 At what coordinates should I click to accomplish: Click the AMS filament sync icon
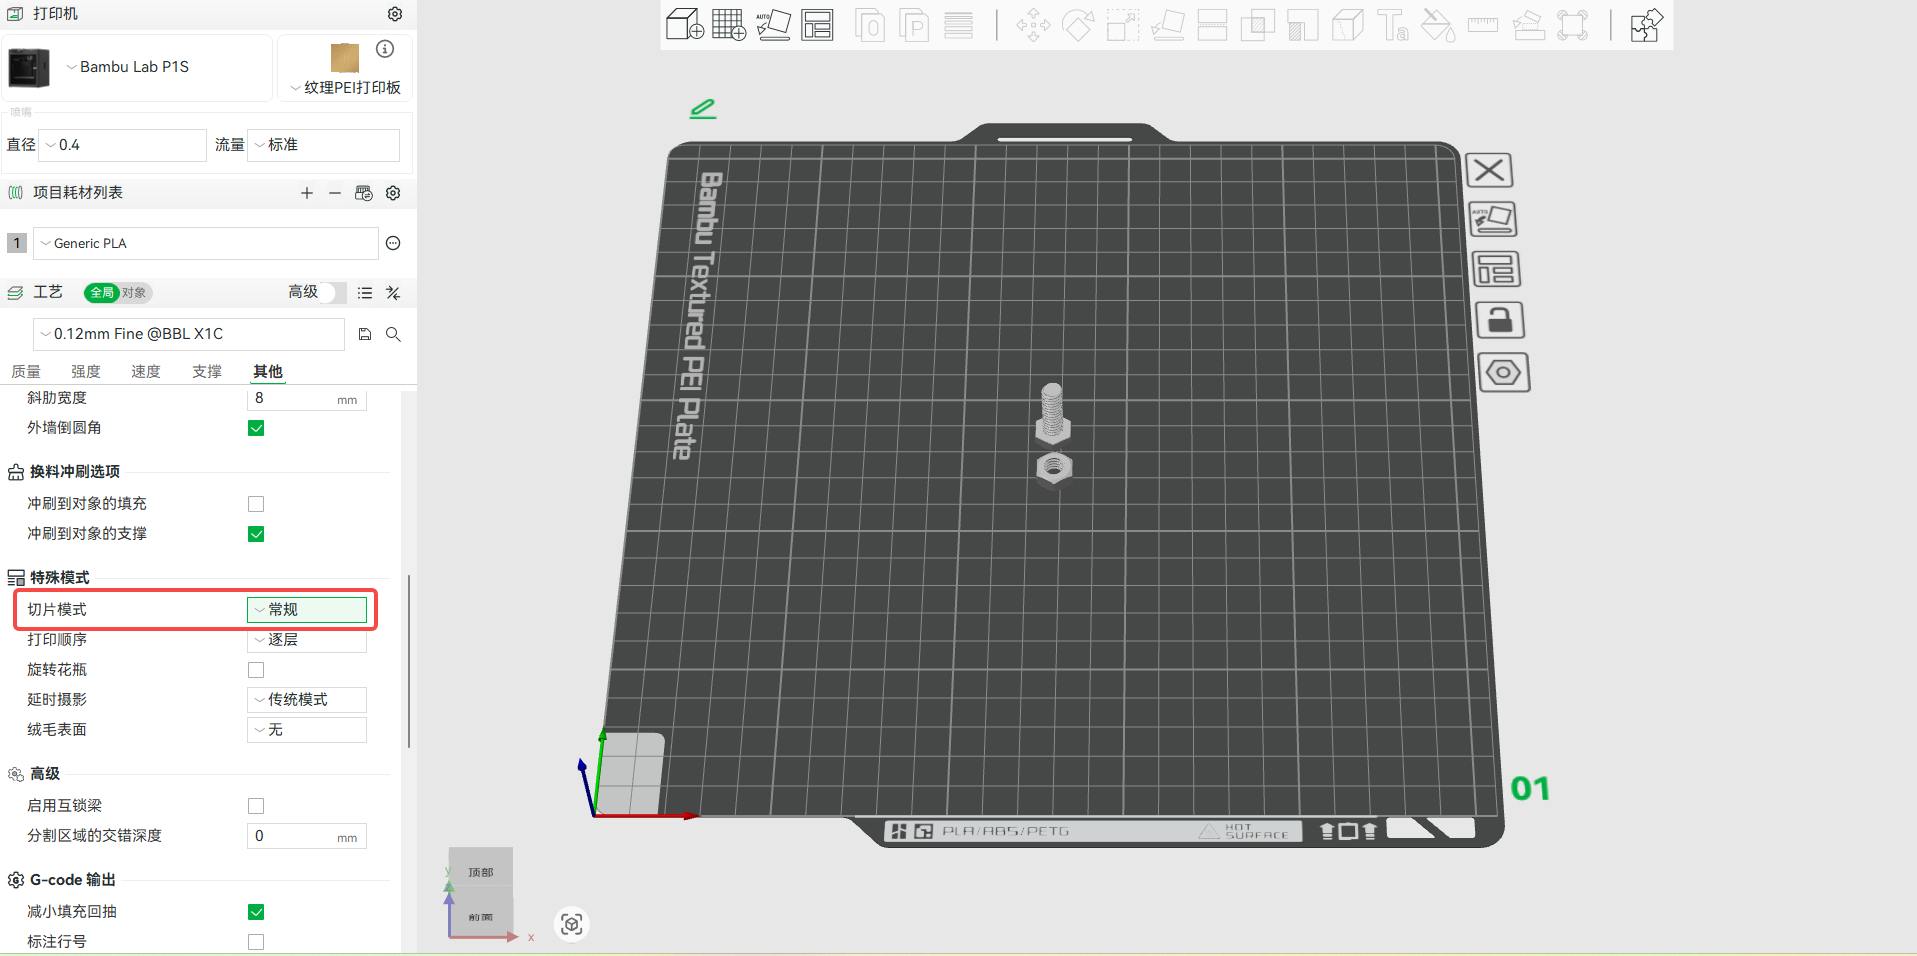click(x=364, y=193)
